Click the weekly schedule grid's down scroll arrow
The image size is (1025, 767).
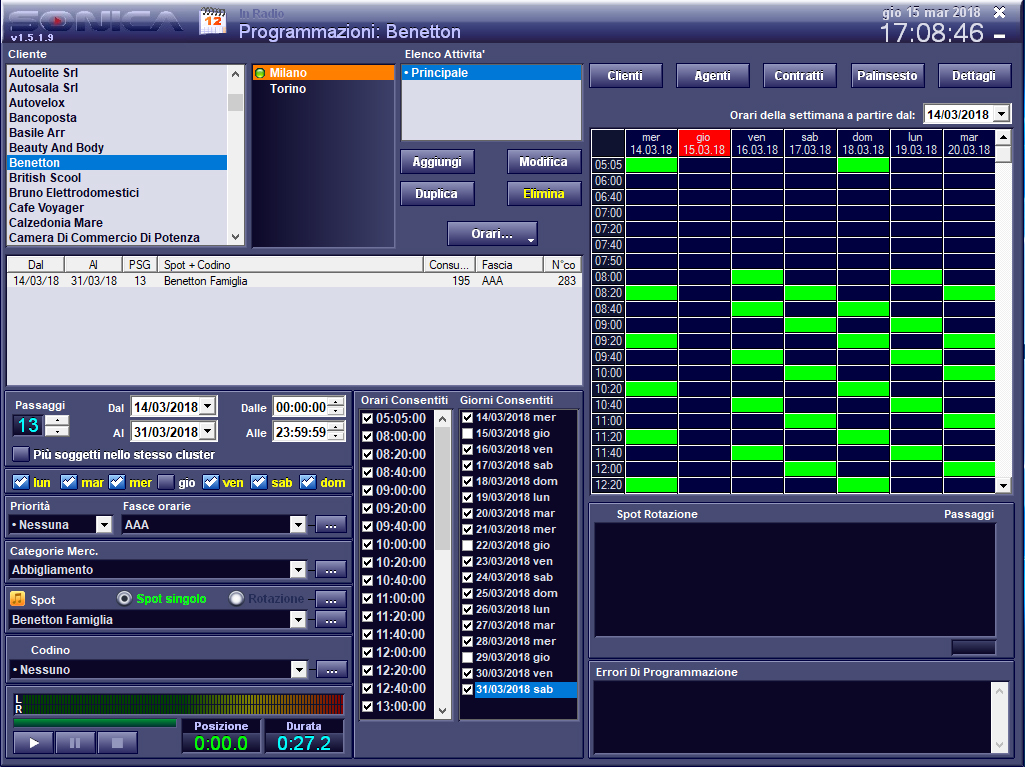click(x=1003, y=485)
